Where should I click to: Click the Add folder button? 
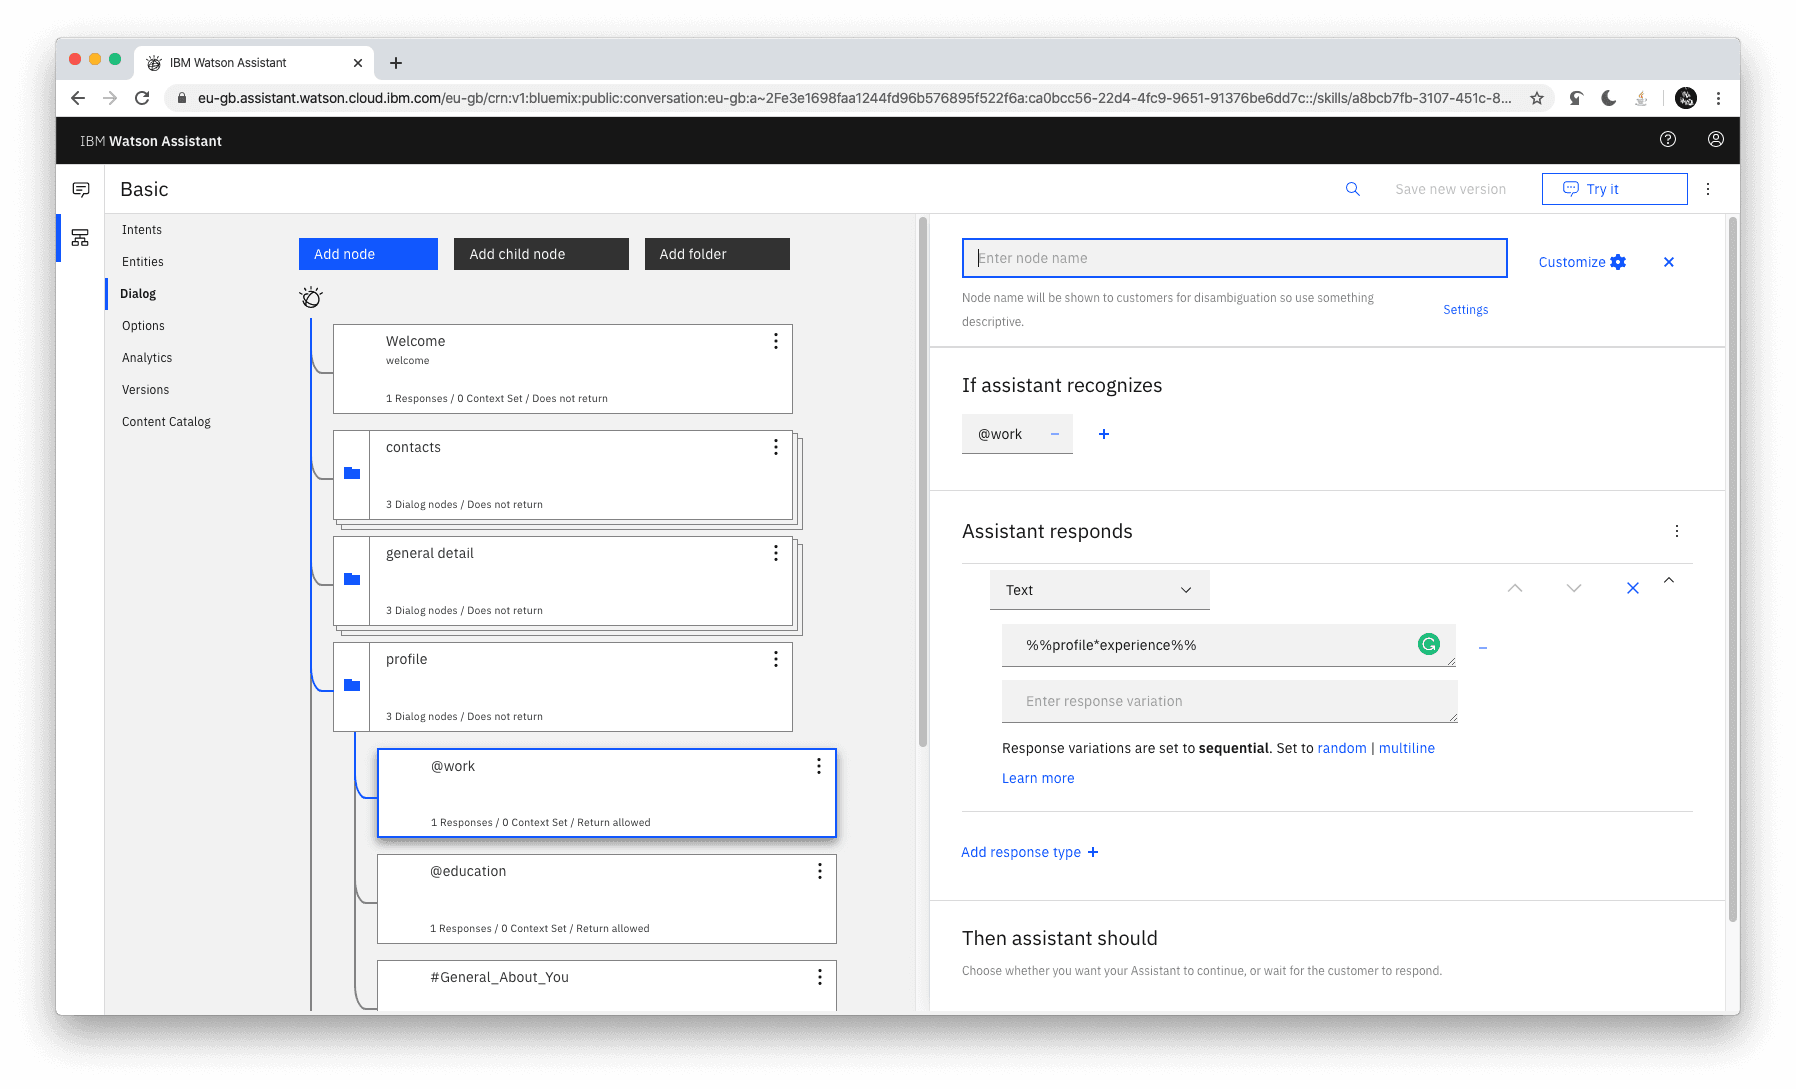(x=717, y=254)
